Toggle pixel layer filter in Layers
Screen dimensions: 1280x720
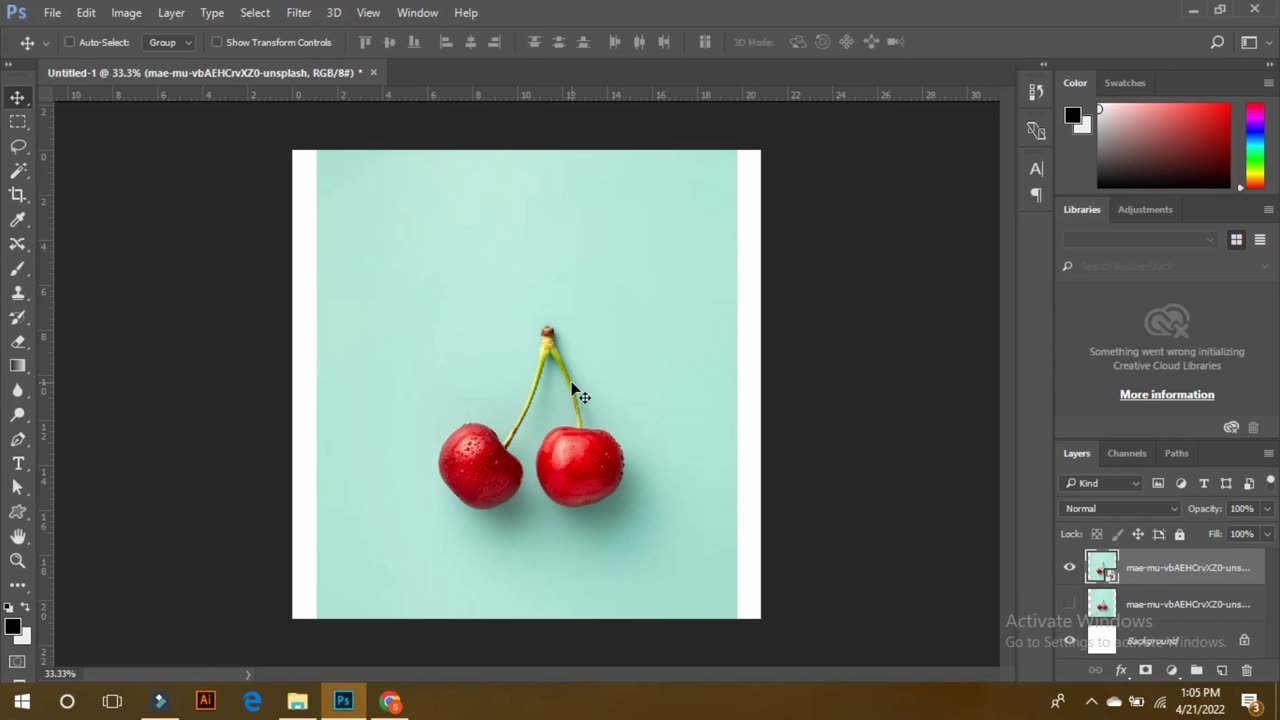pyautogui.click(x=1158, y=483)
